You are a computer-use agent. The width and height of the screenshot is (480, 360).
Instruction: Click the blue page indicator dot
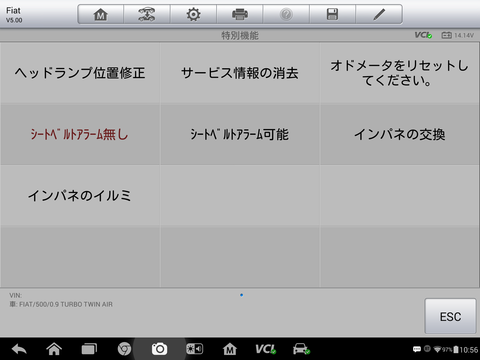point(241,295)
